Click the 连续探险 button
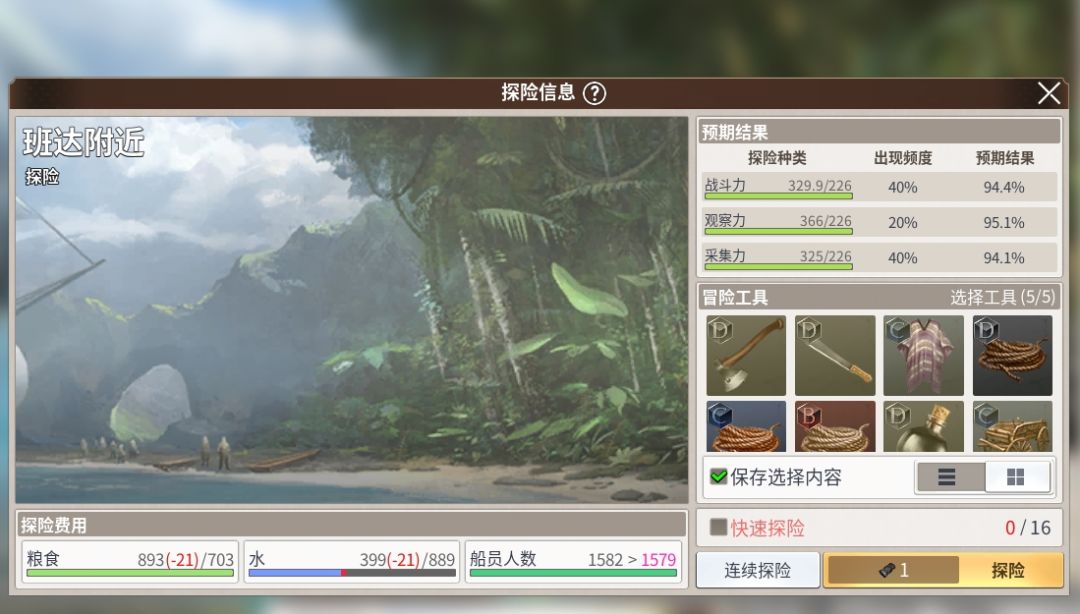 click(x=758, y=570)
